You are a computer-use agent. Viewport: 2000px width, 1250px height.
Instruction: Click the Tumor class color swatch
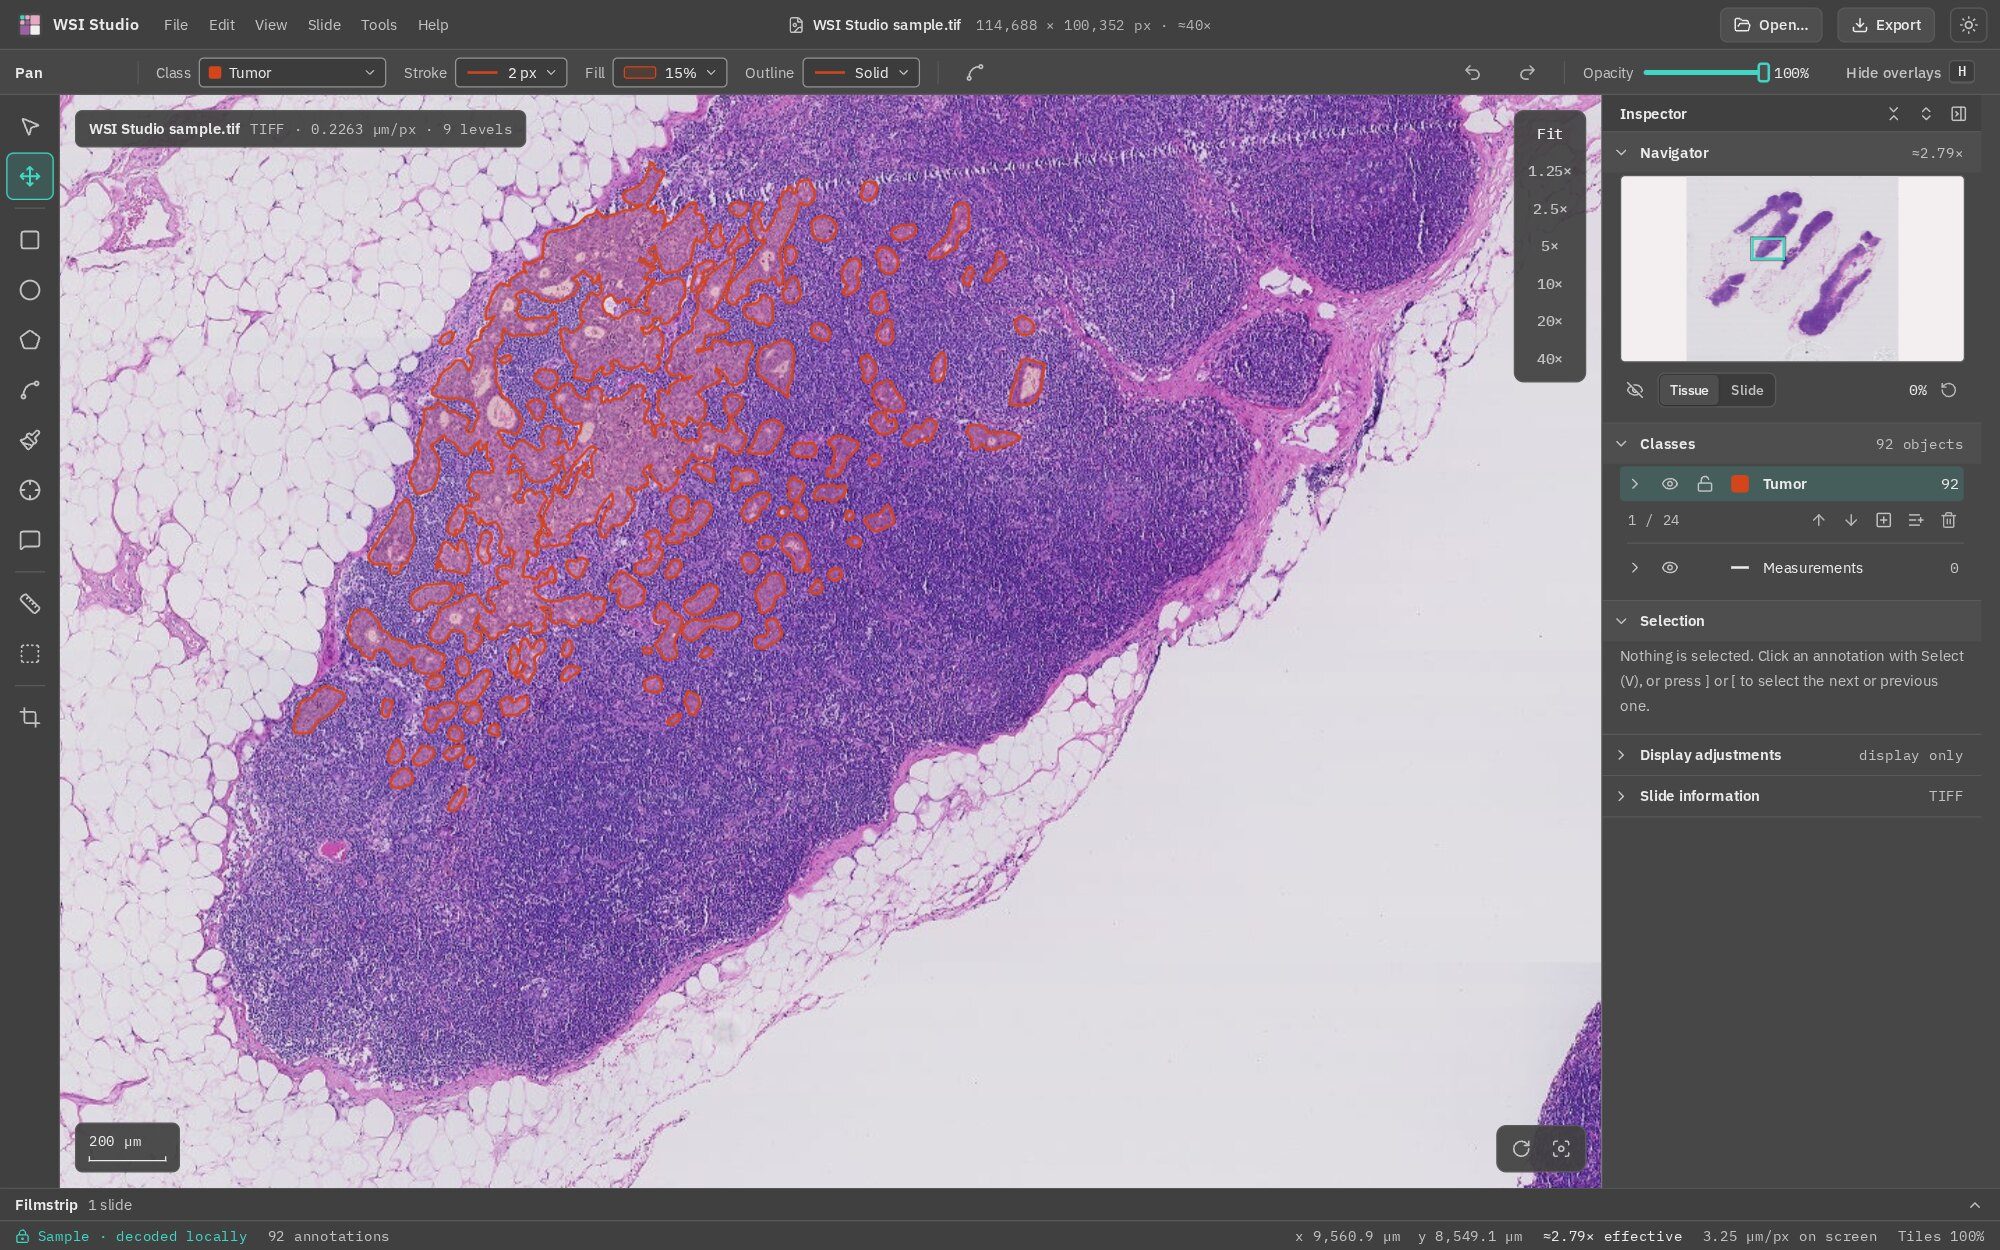[1740, 484]
